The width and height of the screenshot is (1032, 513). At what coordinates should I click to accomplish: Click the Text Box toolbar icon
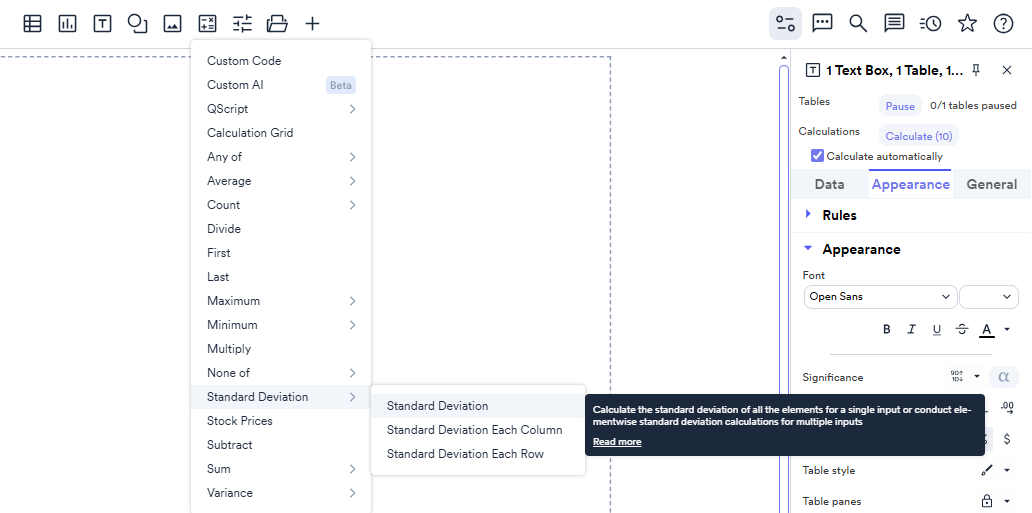pos(102,24)
